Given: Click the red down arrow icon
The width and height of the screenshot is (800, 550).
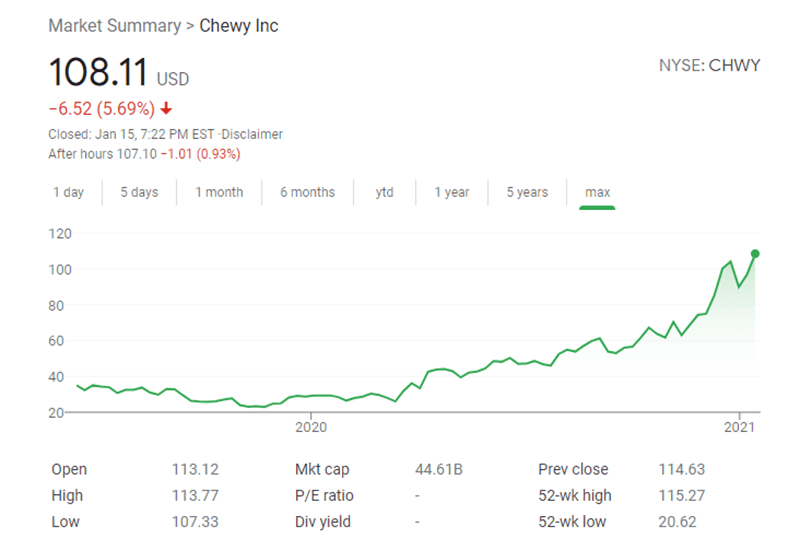Looking at the screenshot, I should pyautogui.click(x=166, y=109).
